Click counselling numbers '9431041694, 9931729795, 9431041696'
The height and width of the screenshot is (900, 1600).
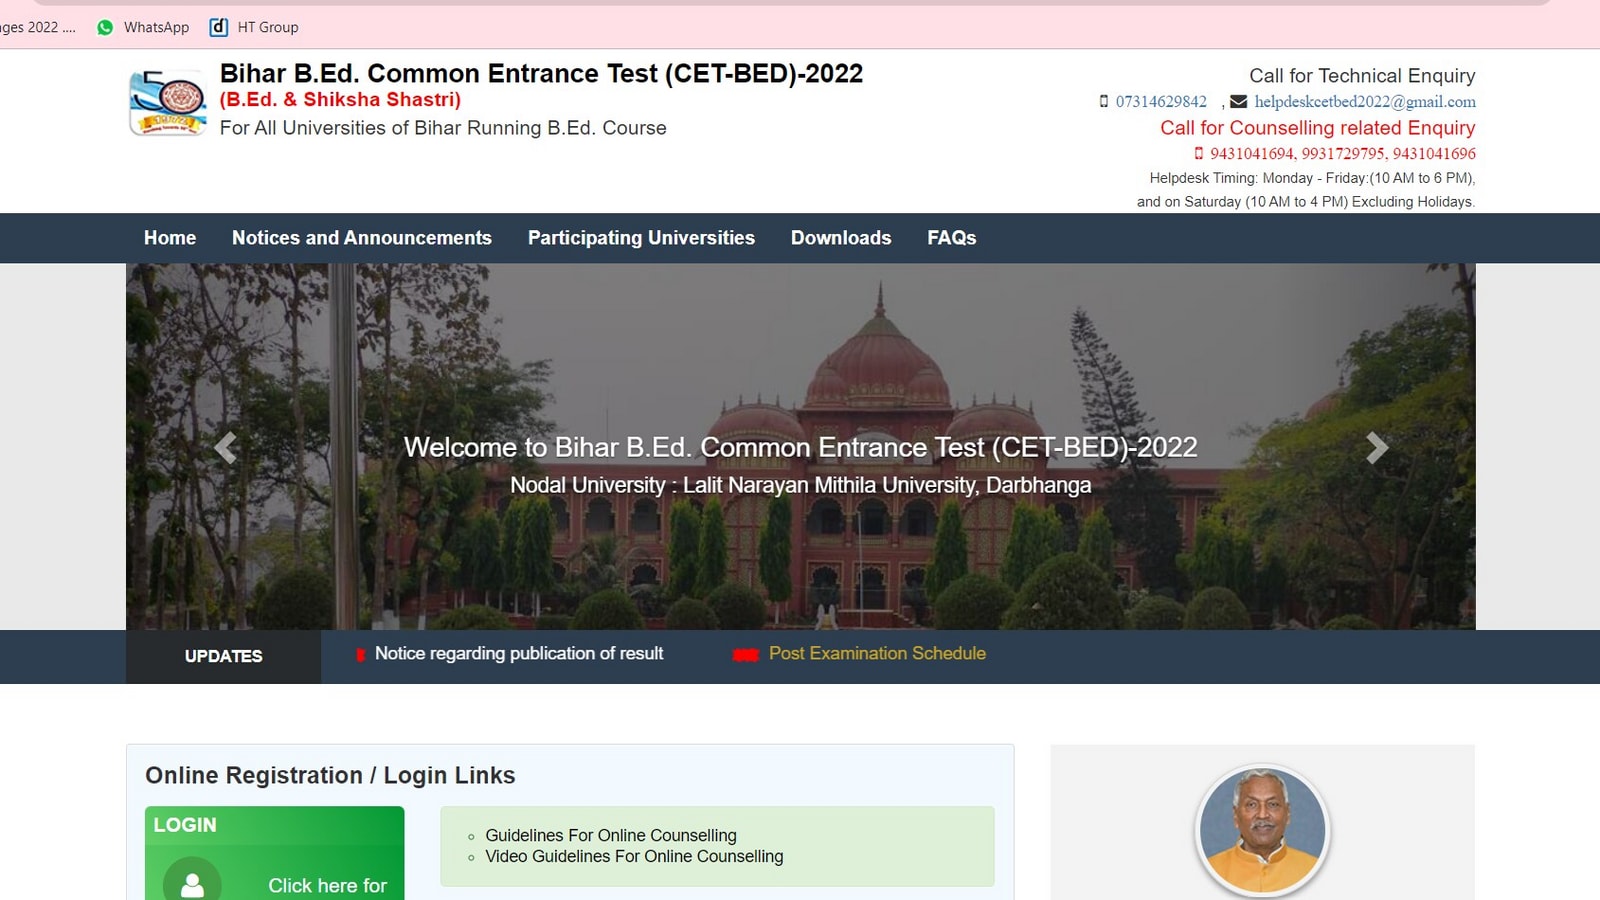pos(1343,153)
